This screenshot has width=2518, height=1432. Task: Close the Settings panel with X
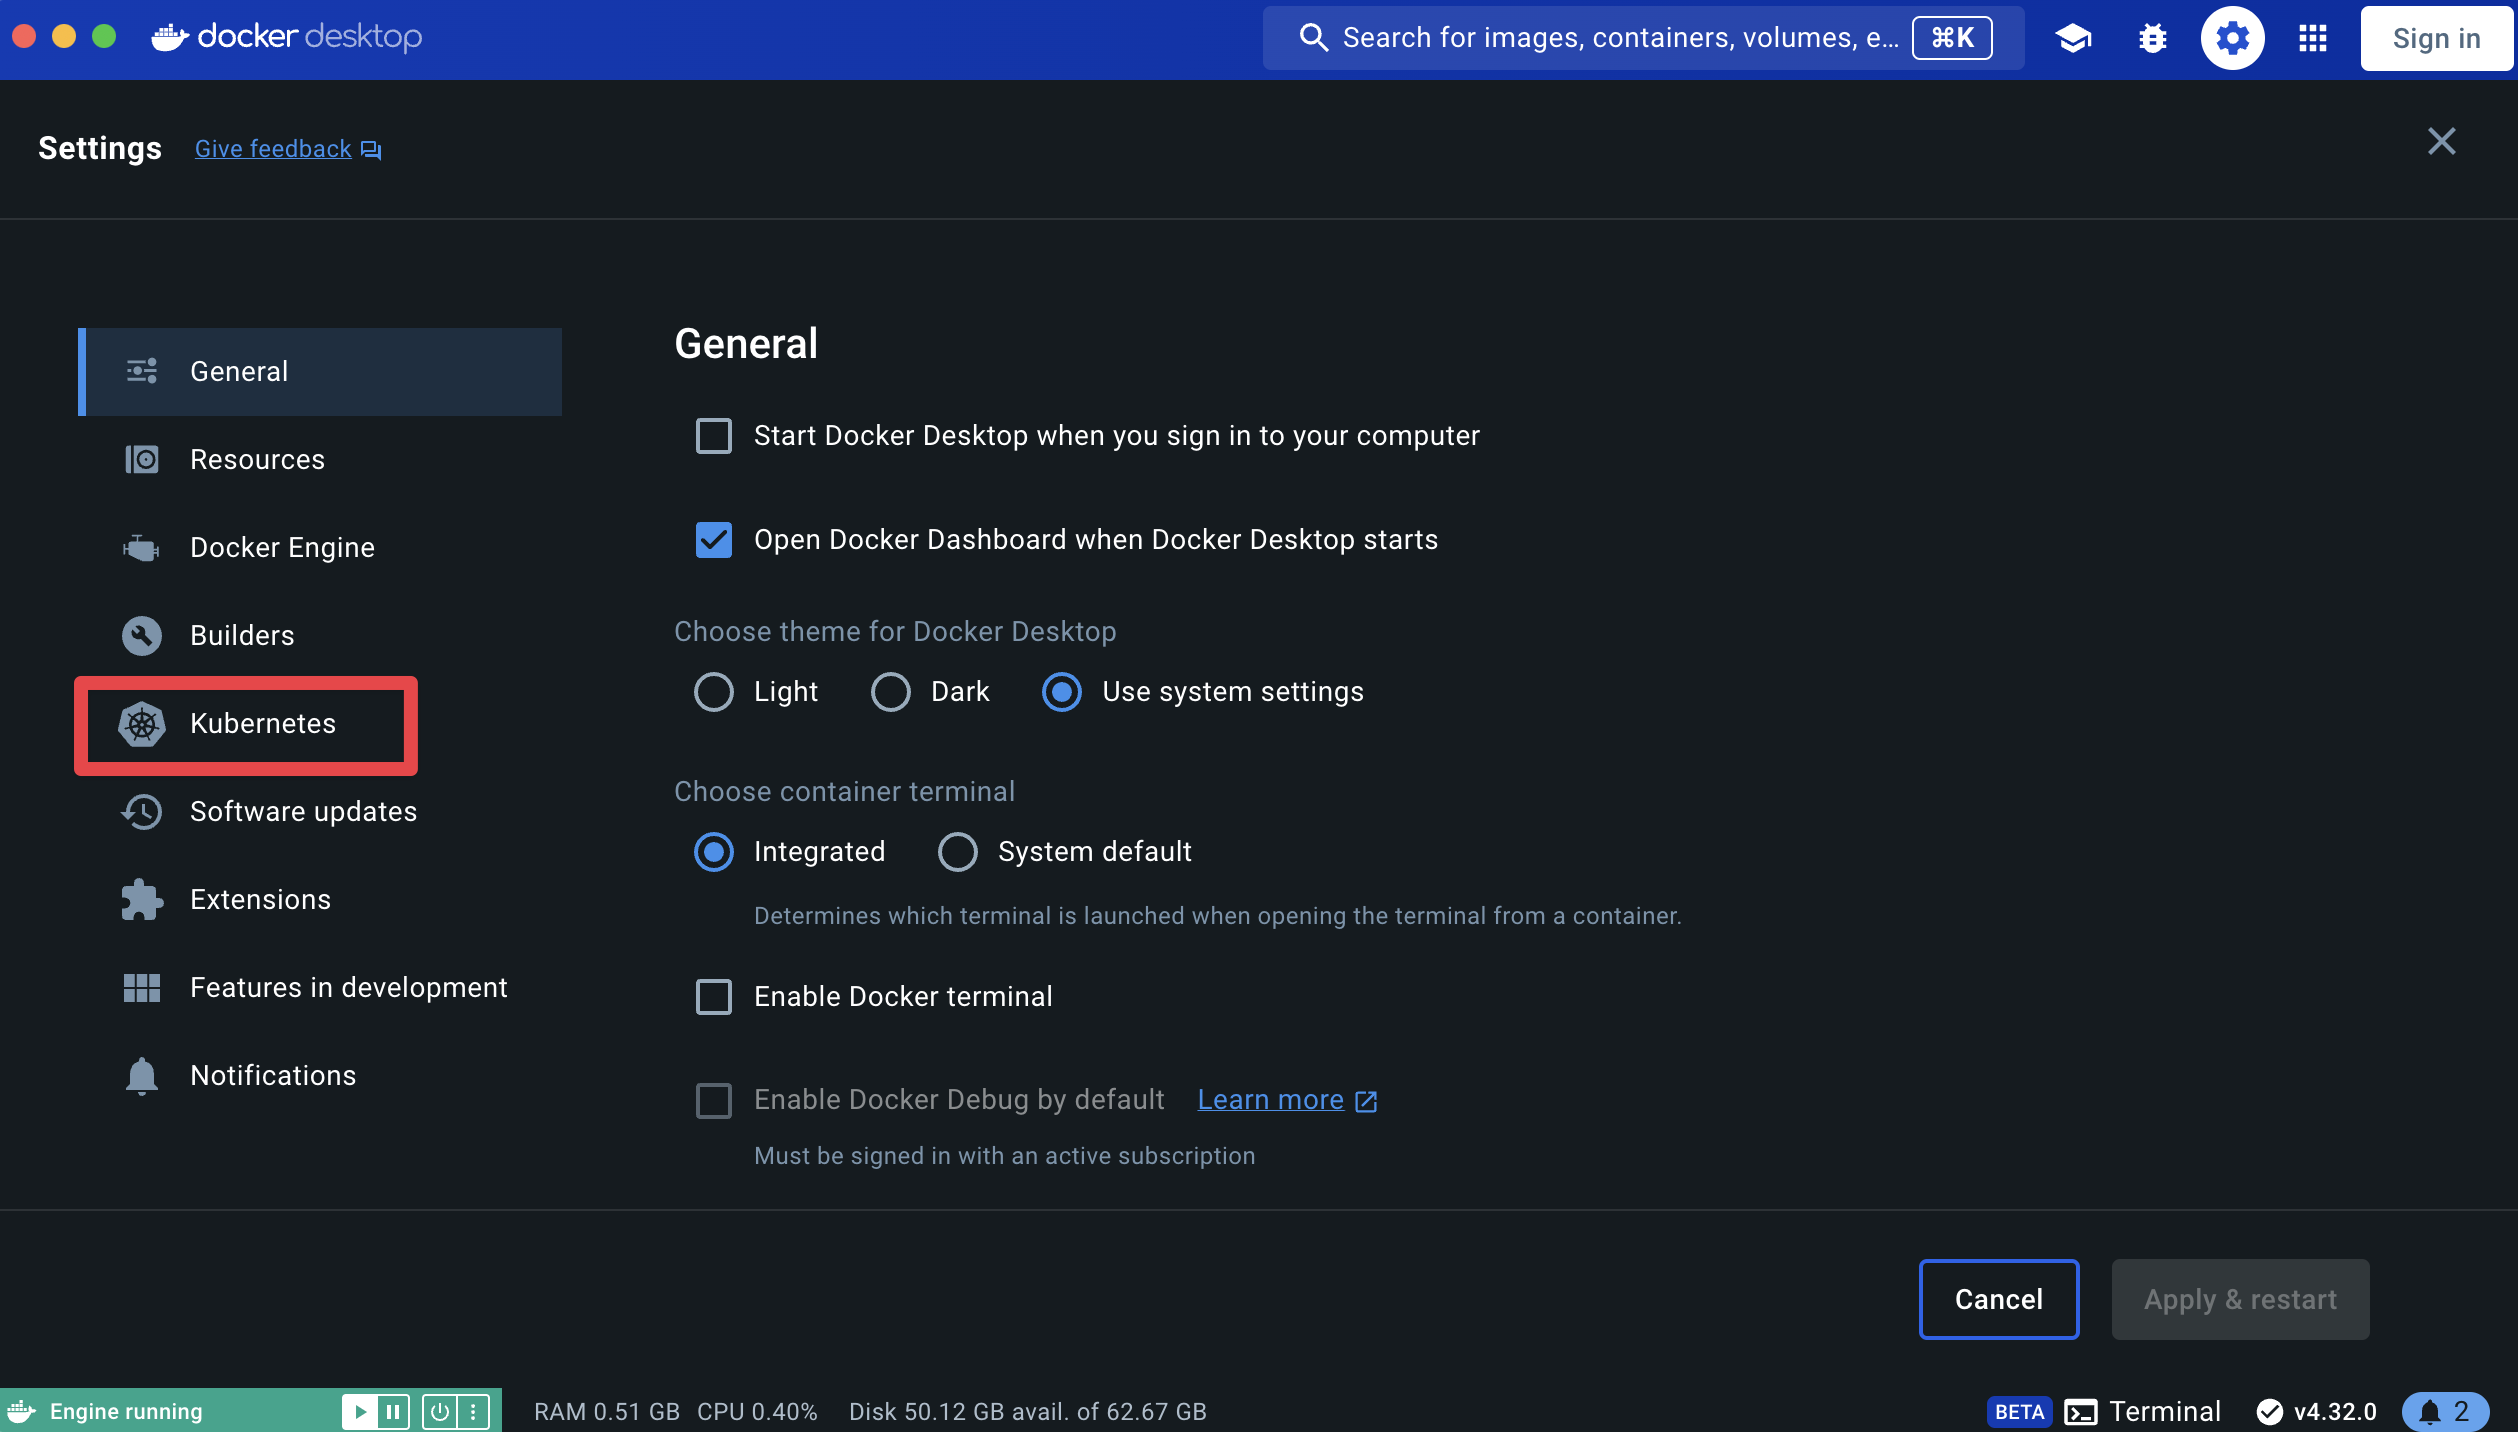pos(2441,142)
